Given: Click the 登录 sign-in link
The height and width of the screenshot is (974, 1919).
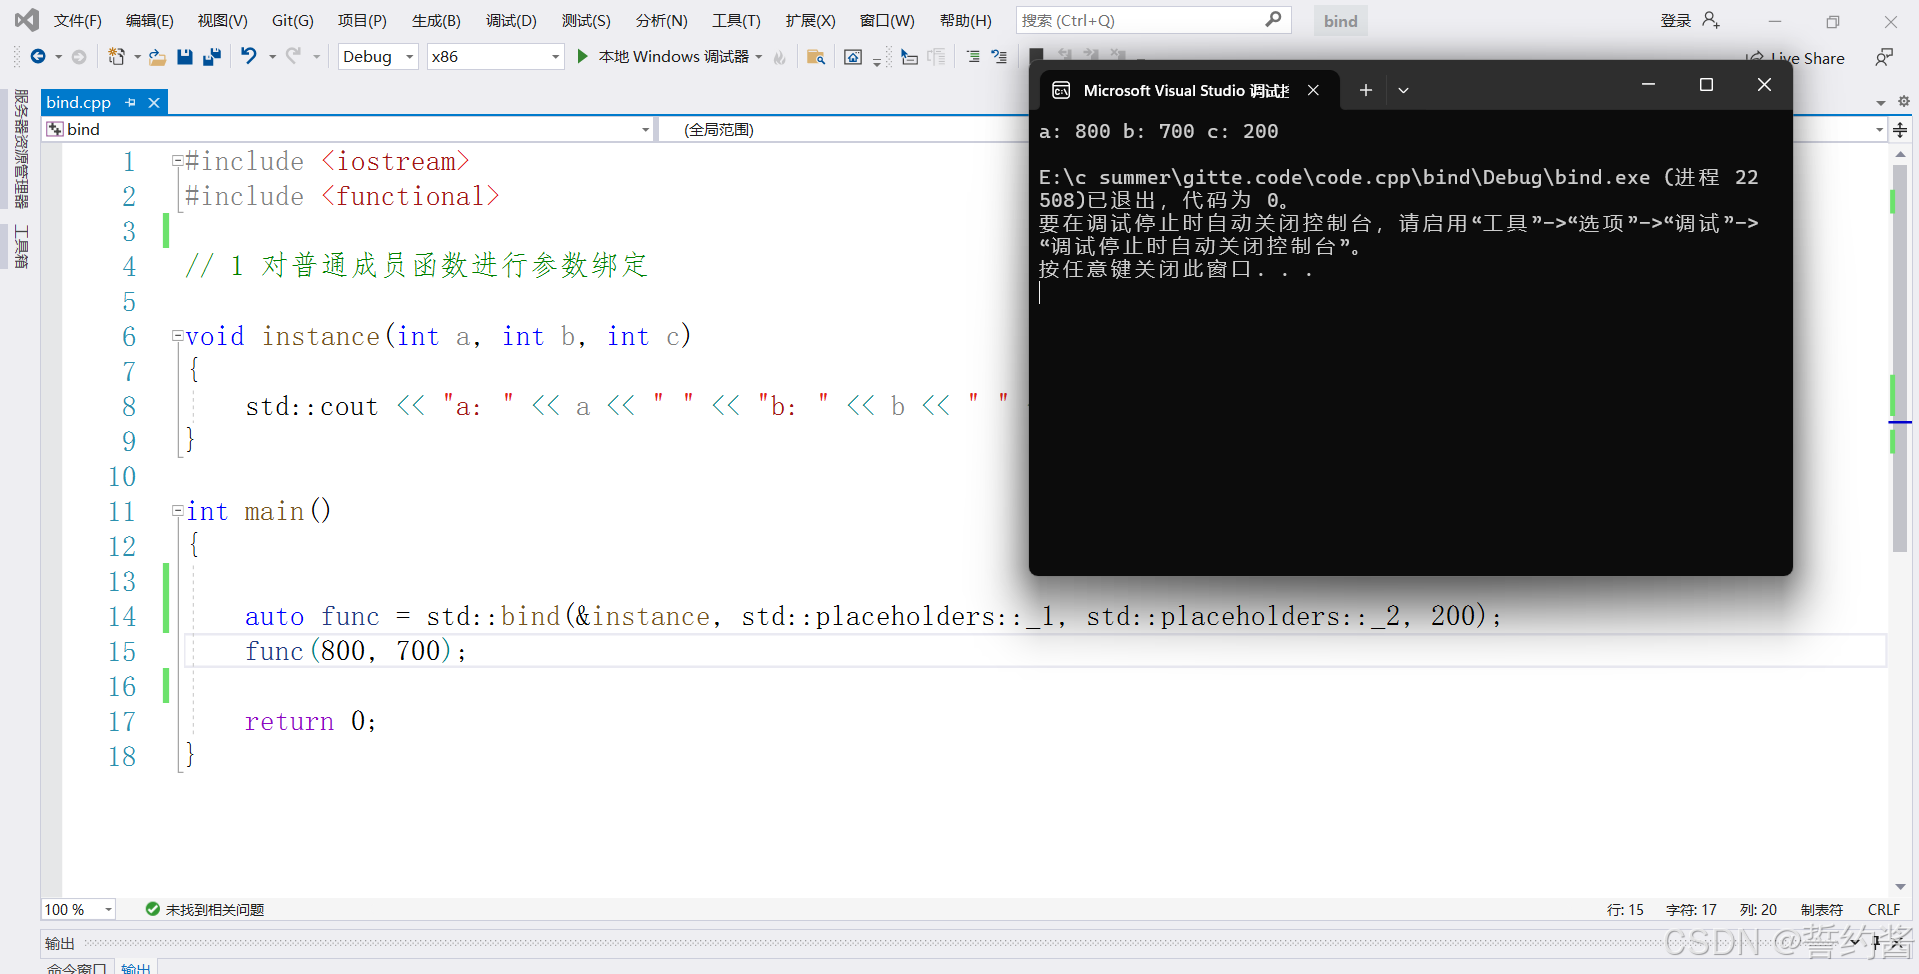Looking at the screenshot, I should (1676, 20).
